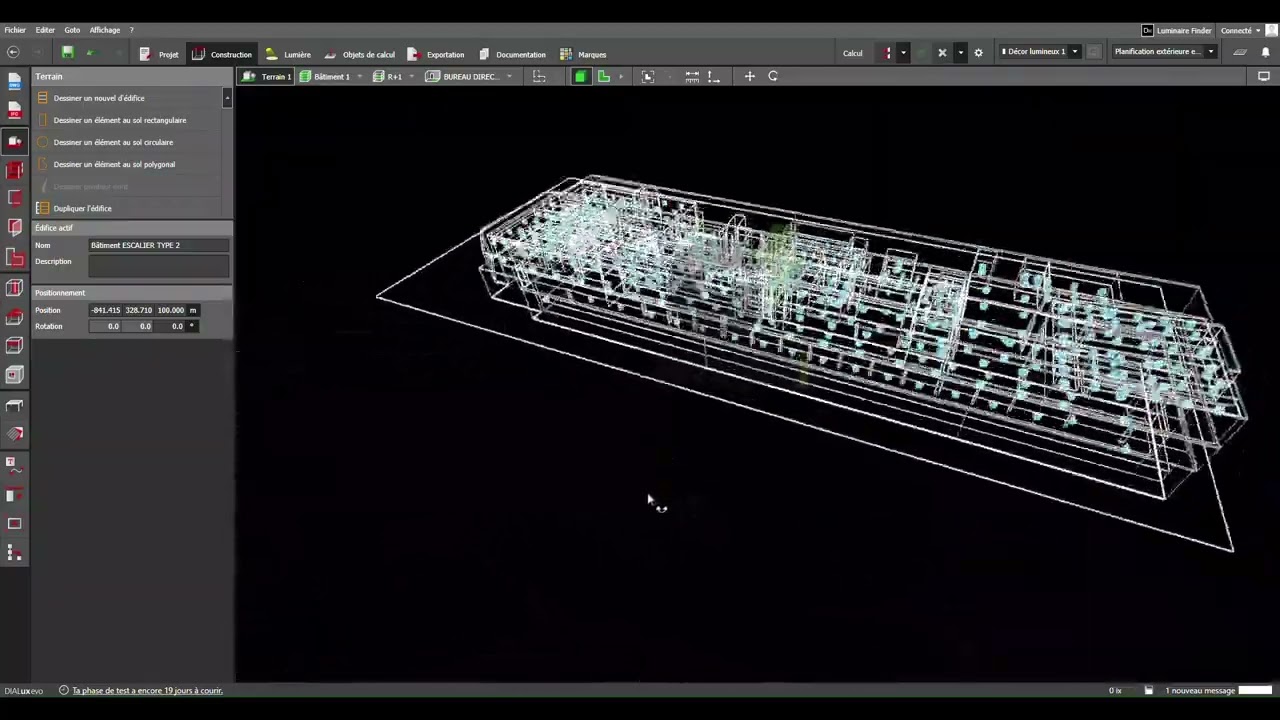The height and width of the screenshot is (720, 1280).
Task: Click the furniture cube sidebar icon
Action: coord(14,375)
